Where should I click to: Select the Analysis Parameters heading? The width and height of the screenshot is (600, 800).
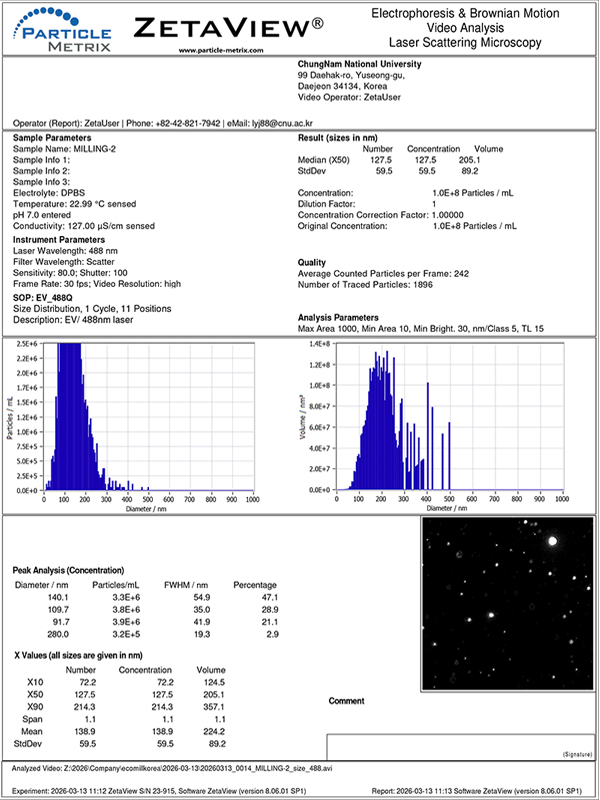[x=343, y=317]
